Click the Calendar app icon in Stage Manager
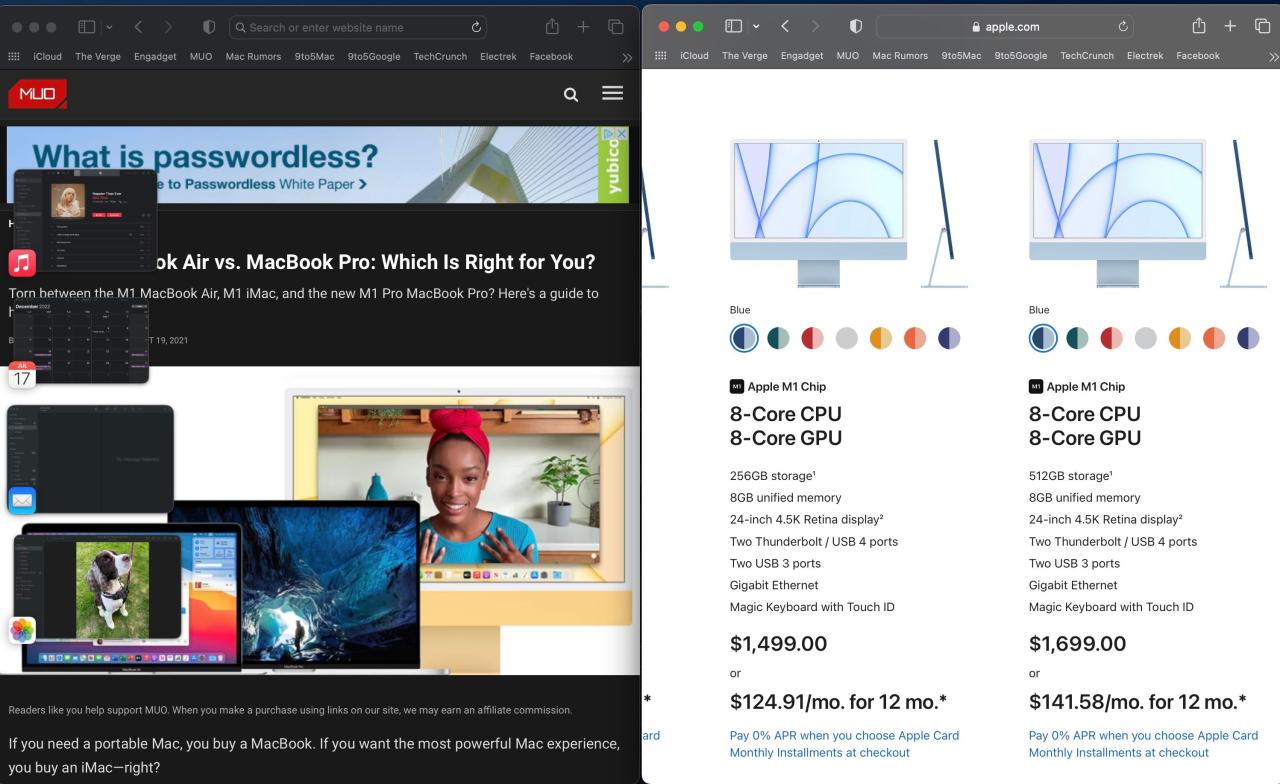This screenshot has width=1280, height=784. (x=22, y=375)
